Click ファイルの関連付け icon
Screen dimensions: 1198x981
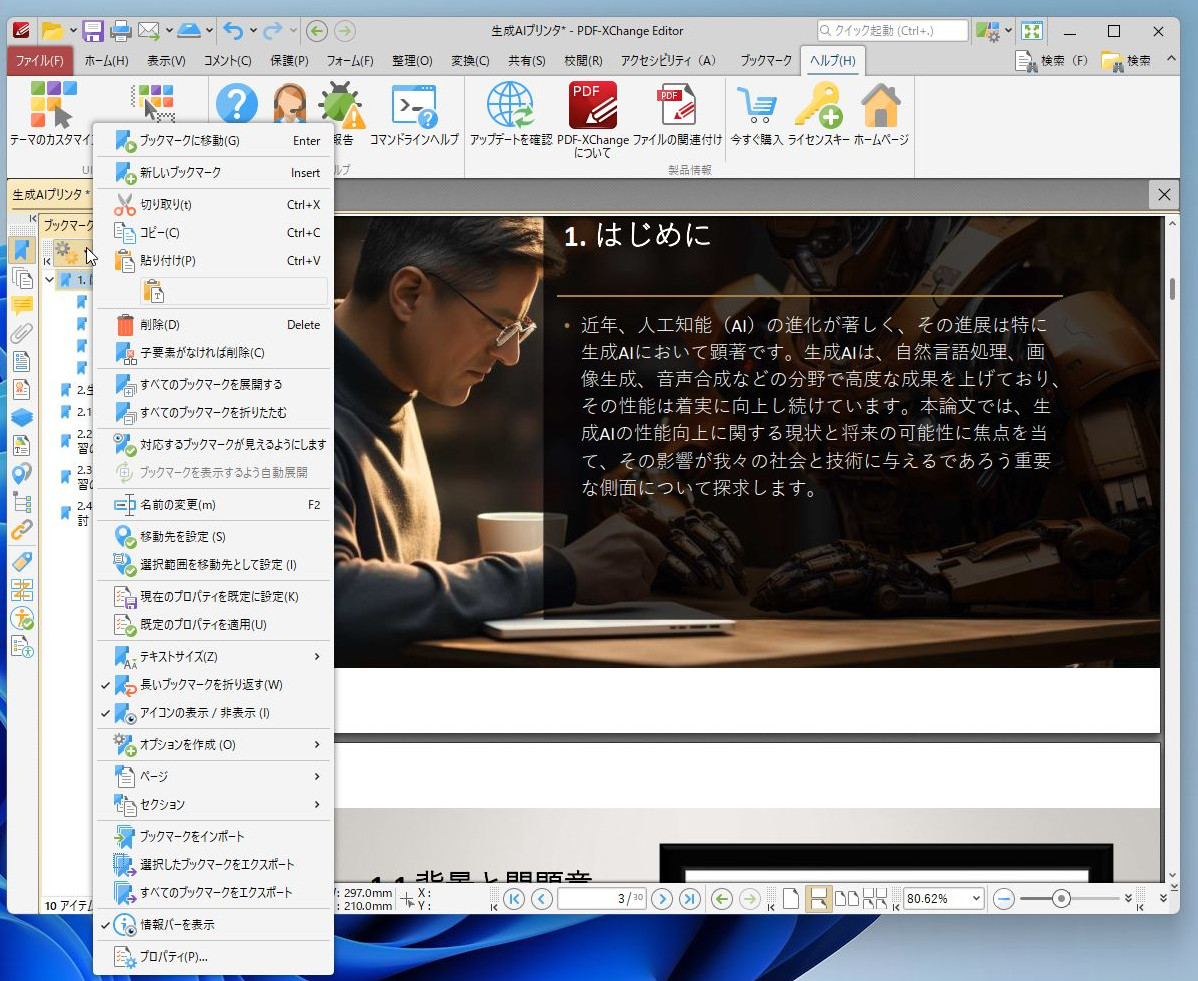click(677, 114)
